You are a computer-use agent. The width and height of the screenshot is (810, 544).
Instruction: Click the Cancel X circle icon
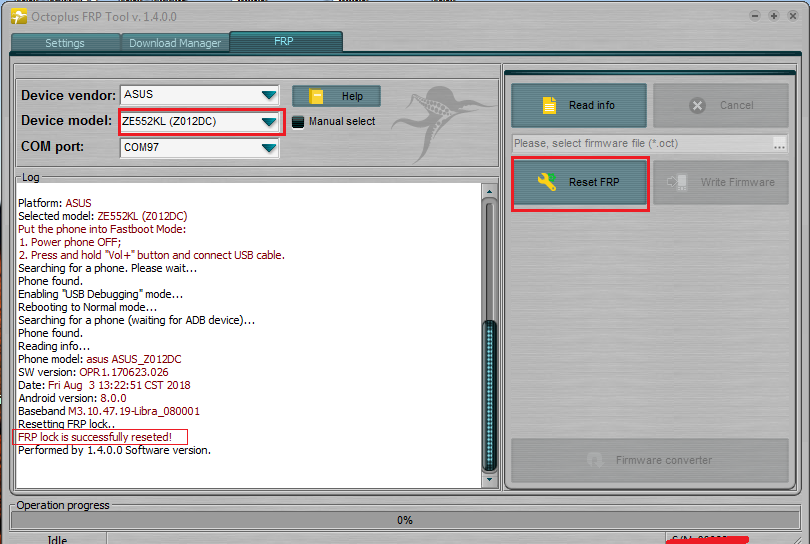pos(697,105)
